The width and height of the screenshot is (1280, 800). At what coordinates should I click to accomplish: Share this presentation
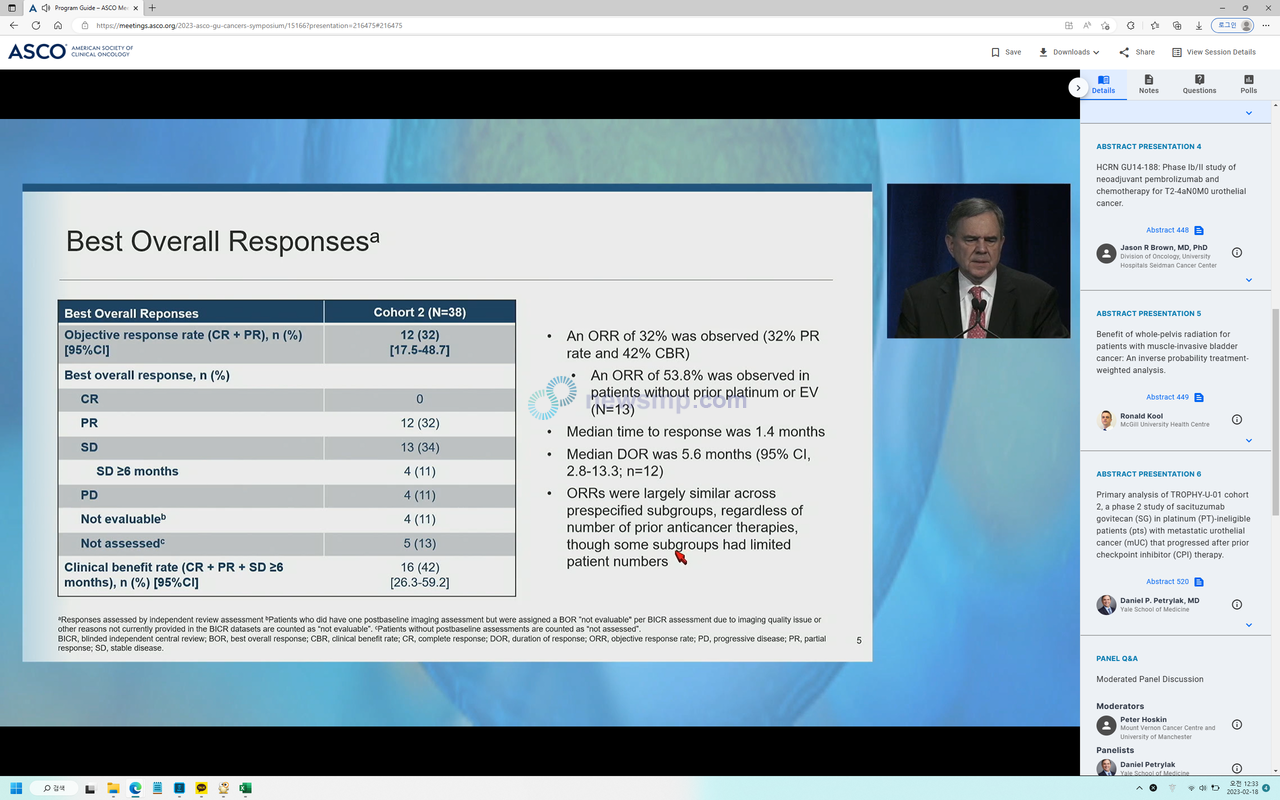1137,52
